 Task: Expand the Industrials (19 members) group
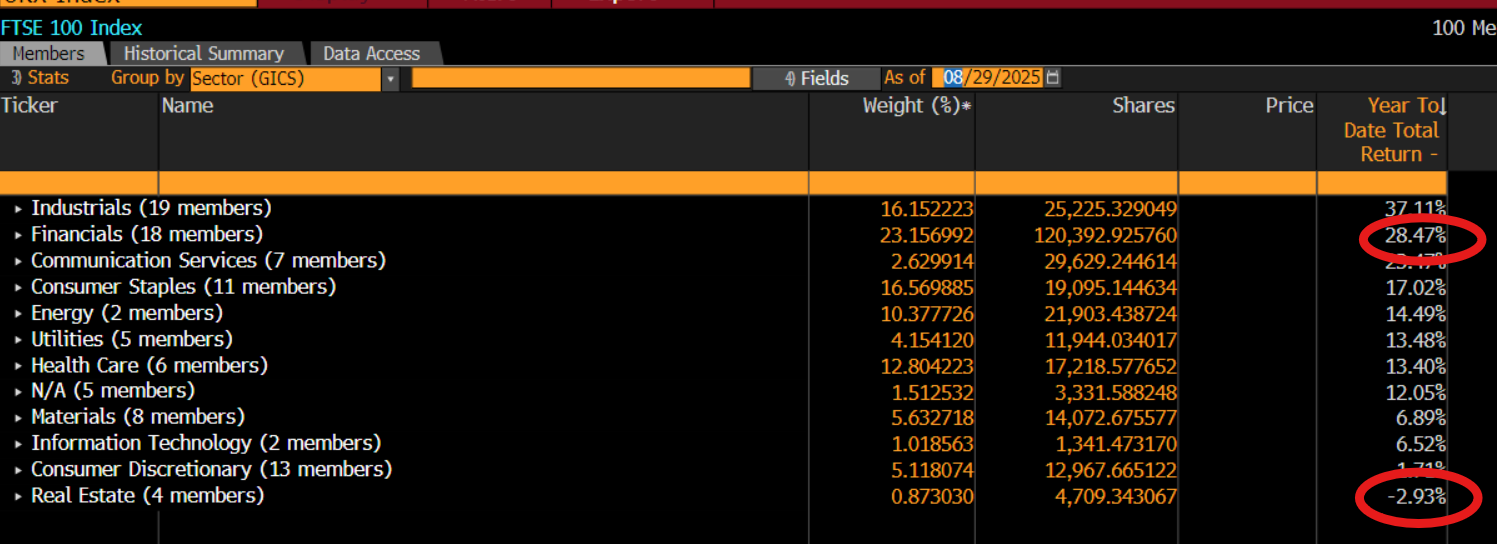tap(18, 209)
